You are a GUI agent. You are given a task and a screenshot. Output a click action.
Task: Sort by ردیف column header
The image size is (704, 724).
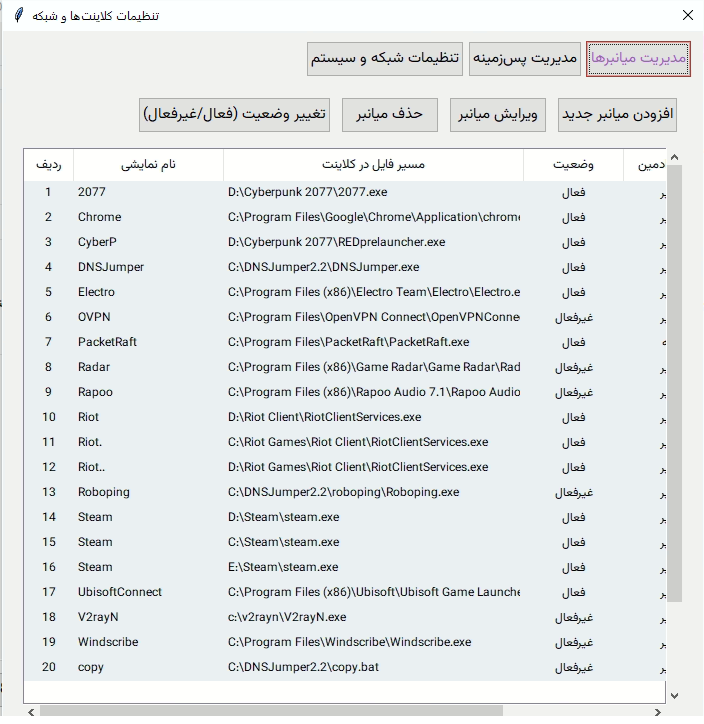48,165
